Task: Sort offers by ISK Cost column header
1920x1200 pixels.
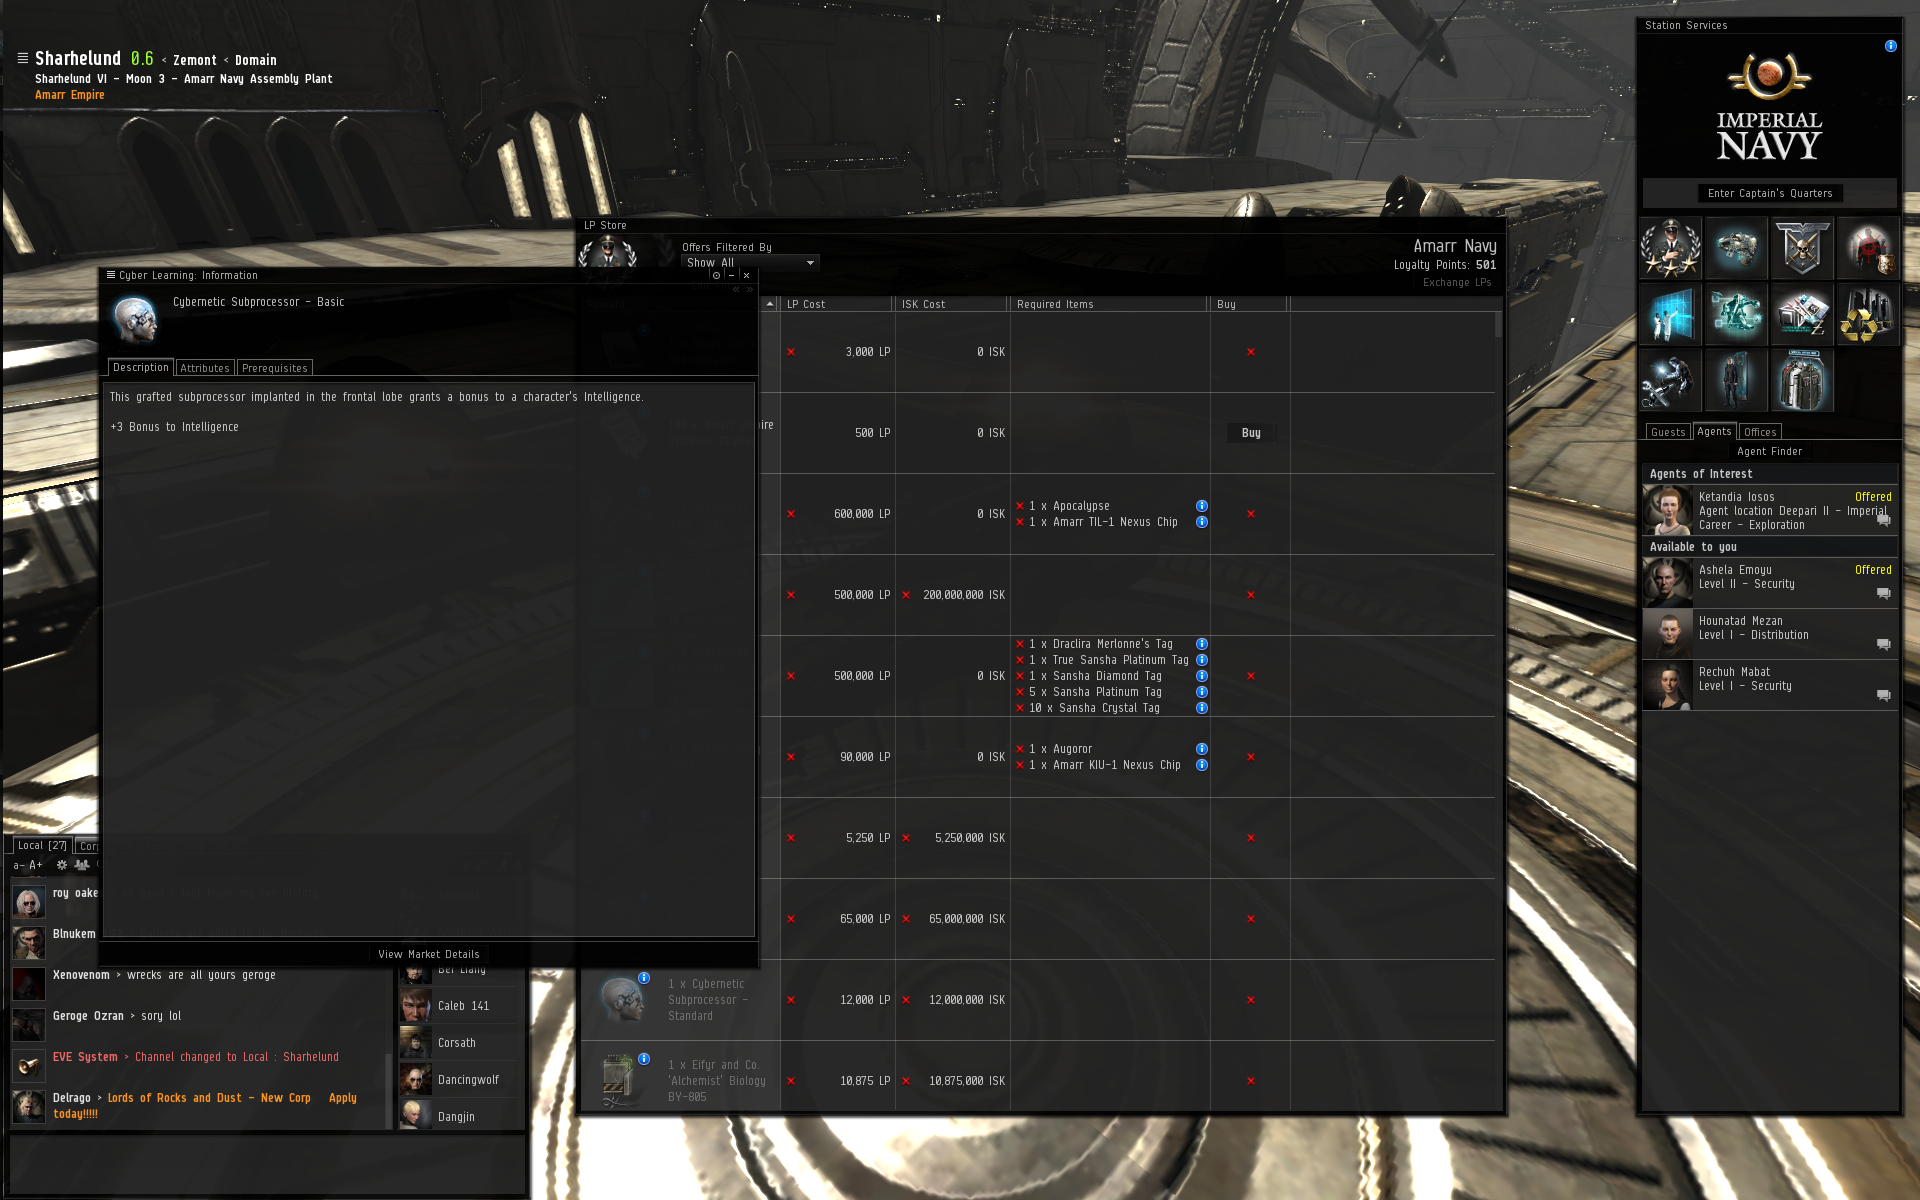Action: click(x=951, y=304)
